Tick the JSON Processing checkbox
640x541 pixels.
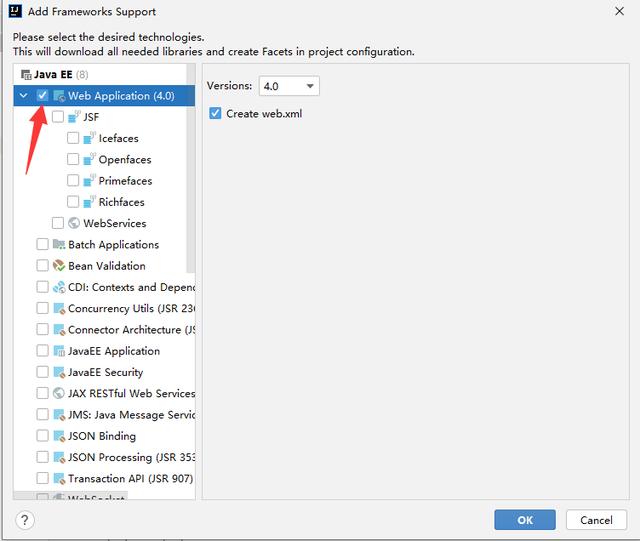pos(42,456)
